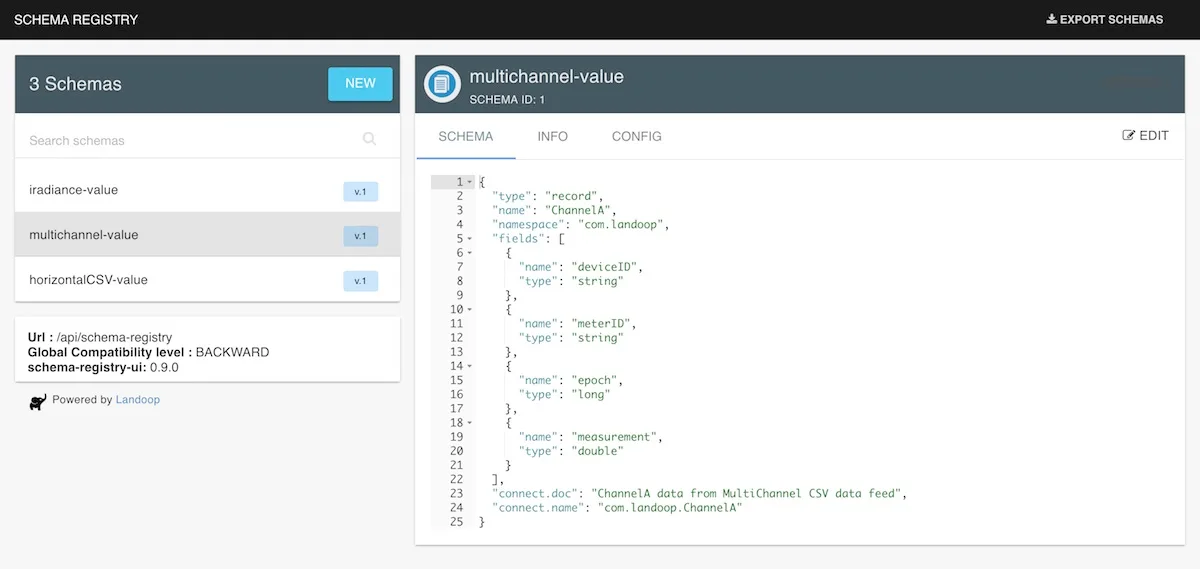1200x569 pixels.
Task: Open the CONFIG tab
Action: (x=636, y=136)
